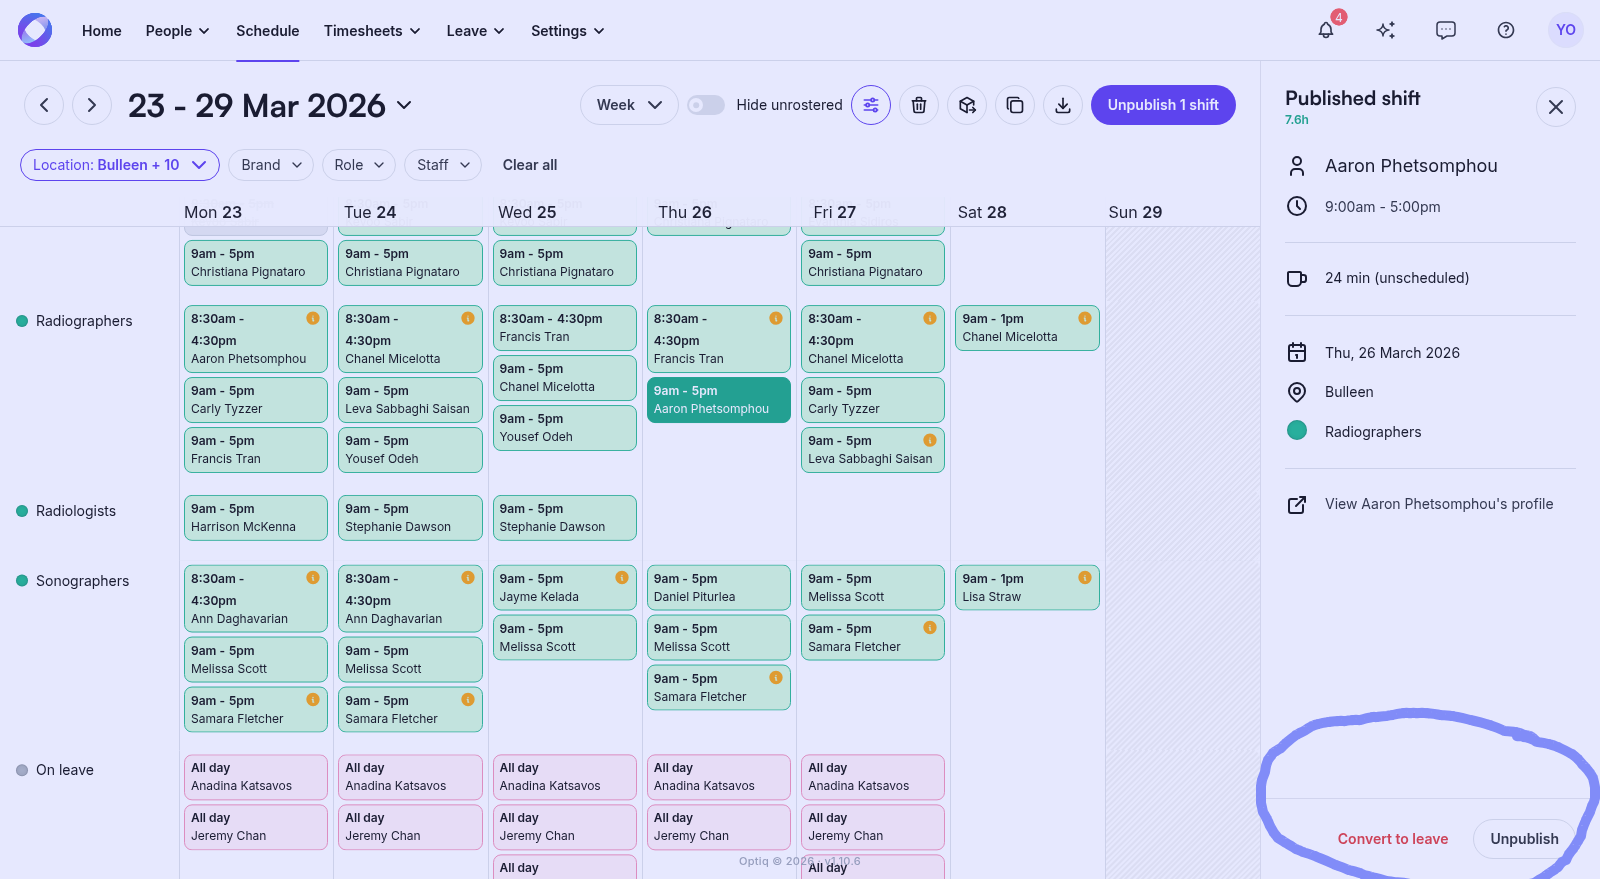This screenshot has height=879, width=1600.
Task: Open the Timesheets menu
Action: (372, 31)
